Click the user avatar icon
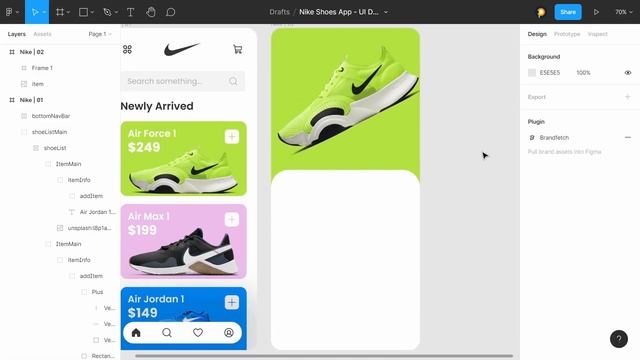The width and height of the screenshot is (640, 360). (541, 12)
